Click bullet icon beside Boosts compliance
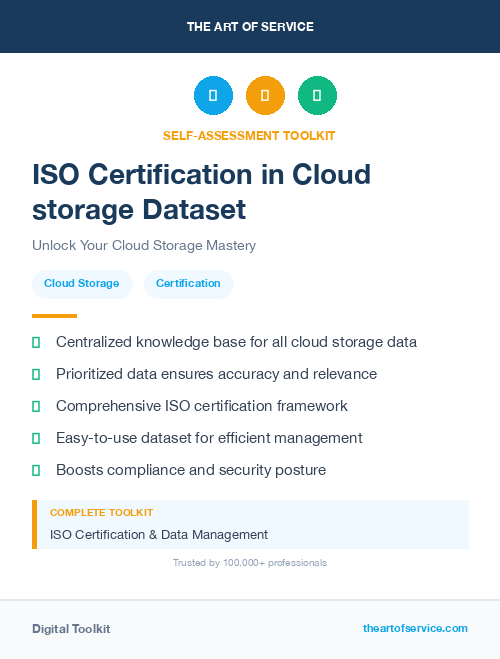Screen dimensions: 500x659 click(x=36, y=470)
